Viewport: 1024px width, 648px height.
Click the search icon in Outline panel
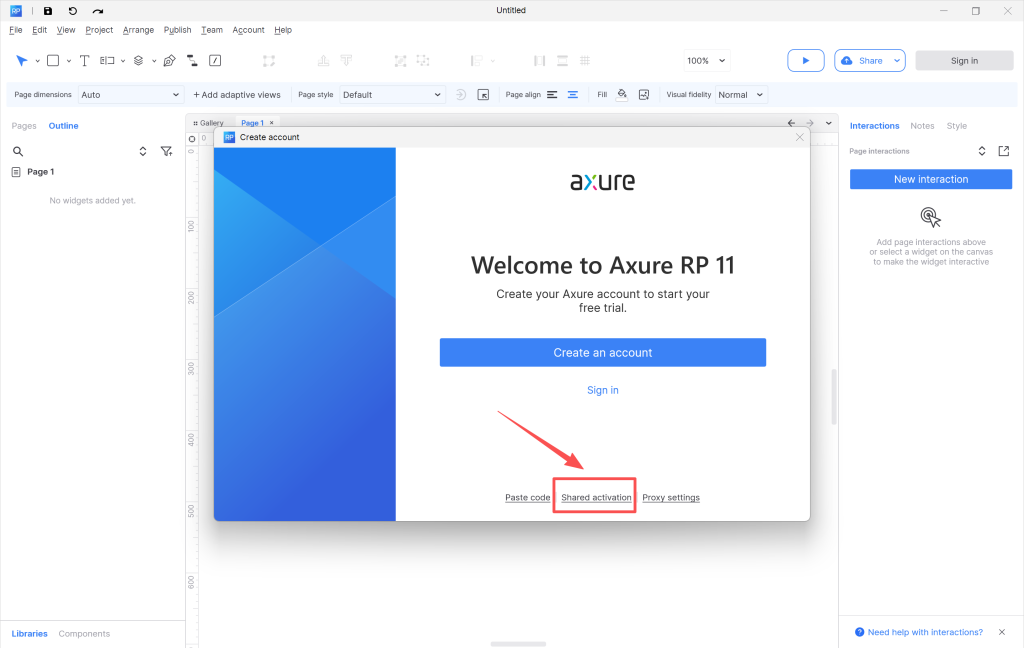coord(18,151)
